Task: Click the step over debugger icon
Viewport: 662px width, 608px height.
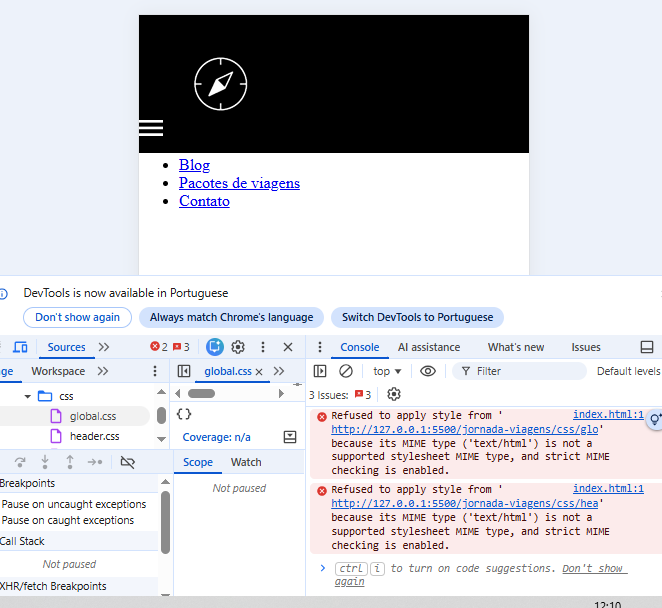Action: (20, 462)
